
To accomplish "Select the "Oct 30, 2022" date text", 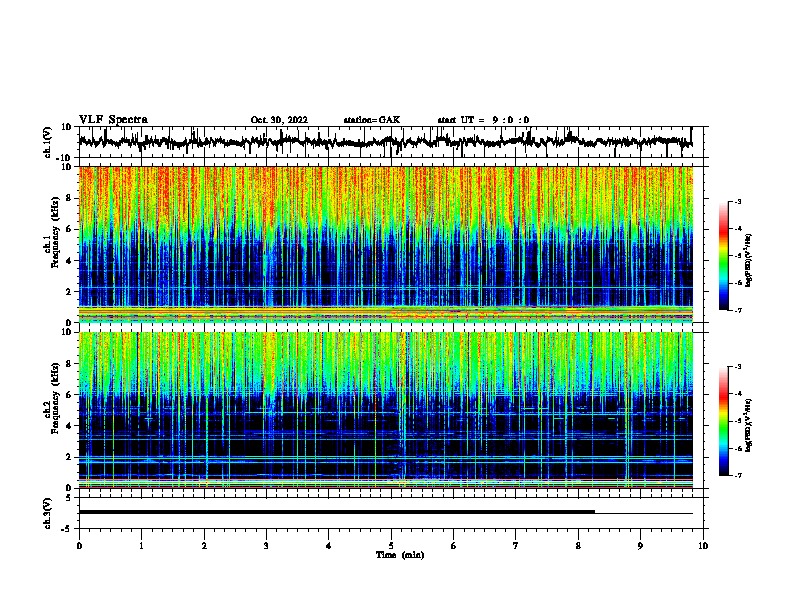I will coord(279,120).
